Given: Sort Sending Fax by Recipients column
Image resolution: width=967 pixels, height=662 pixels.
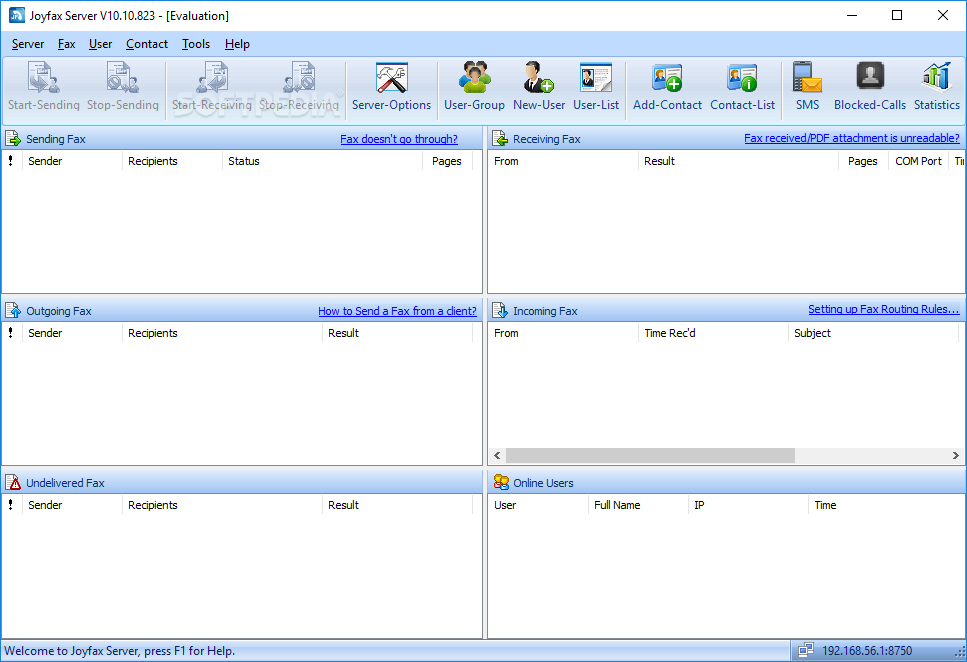Looking at the screenshot, I should pos(173,161).
